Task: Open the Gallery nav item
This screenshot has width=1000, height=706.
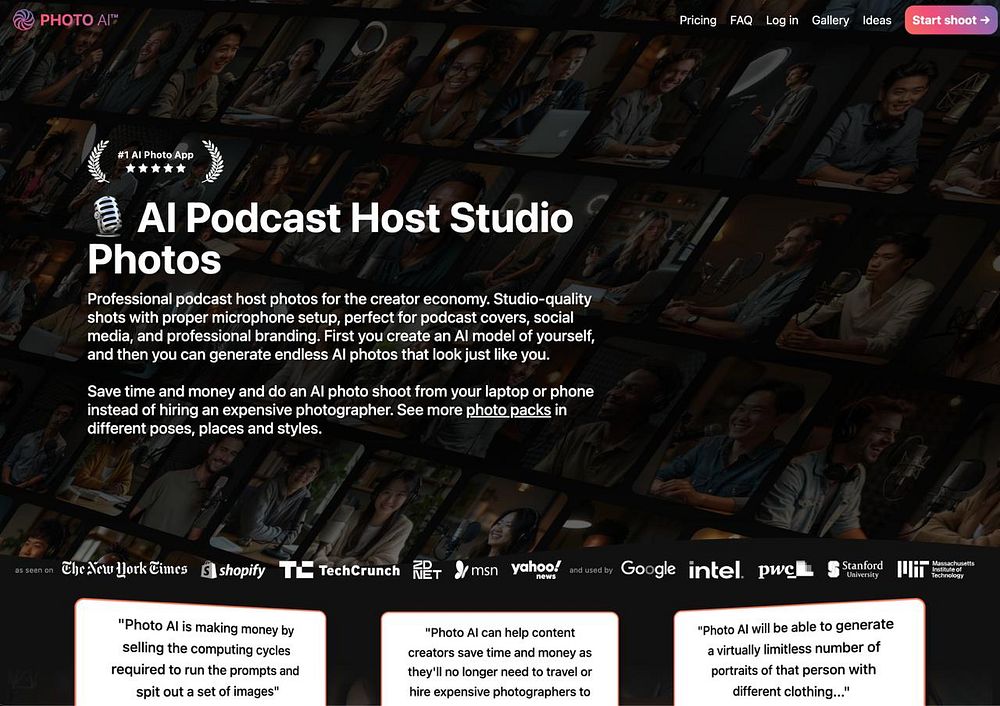Action: pos(830,20)
